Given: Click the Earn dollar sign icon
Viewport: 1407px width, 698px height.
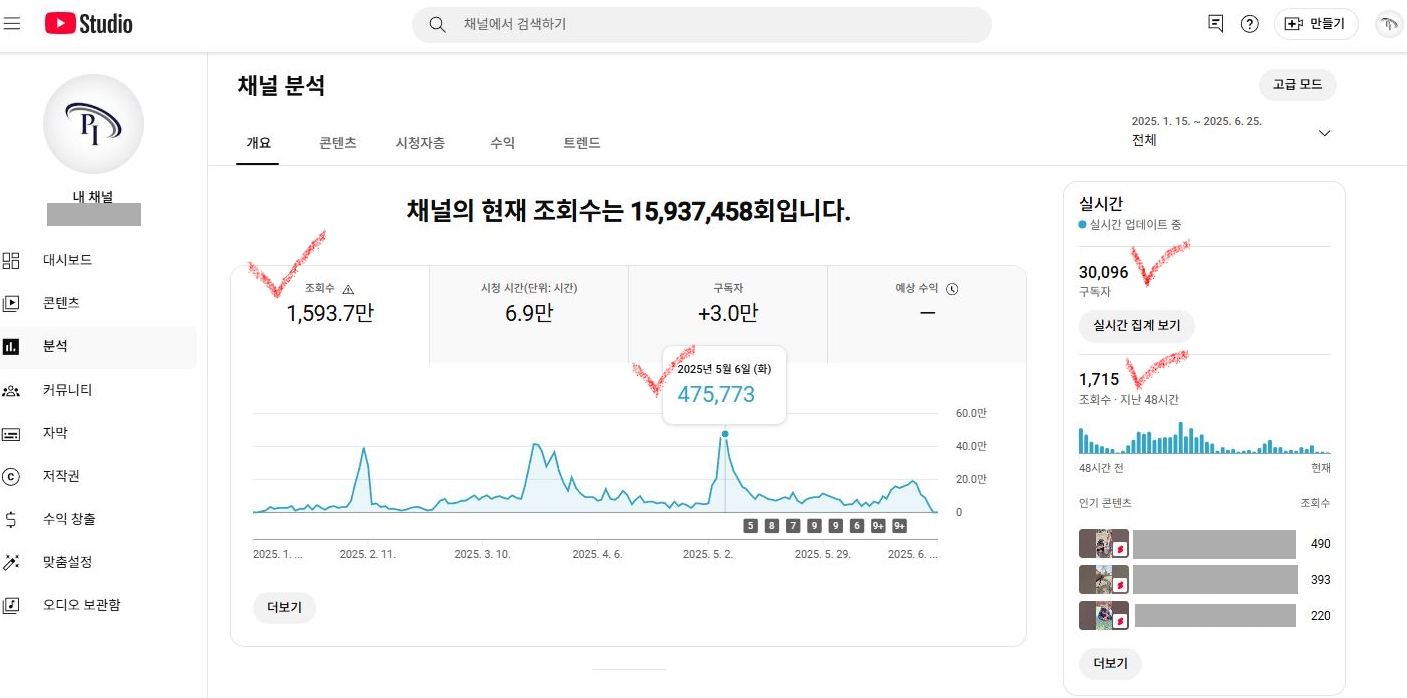Looking at the screenshot, I should [12, 519].
